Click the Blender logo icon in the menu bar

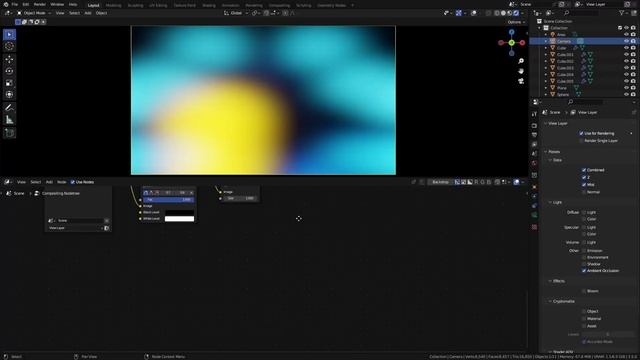coord(6,4)
